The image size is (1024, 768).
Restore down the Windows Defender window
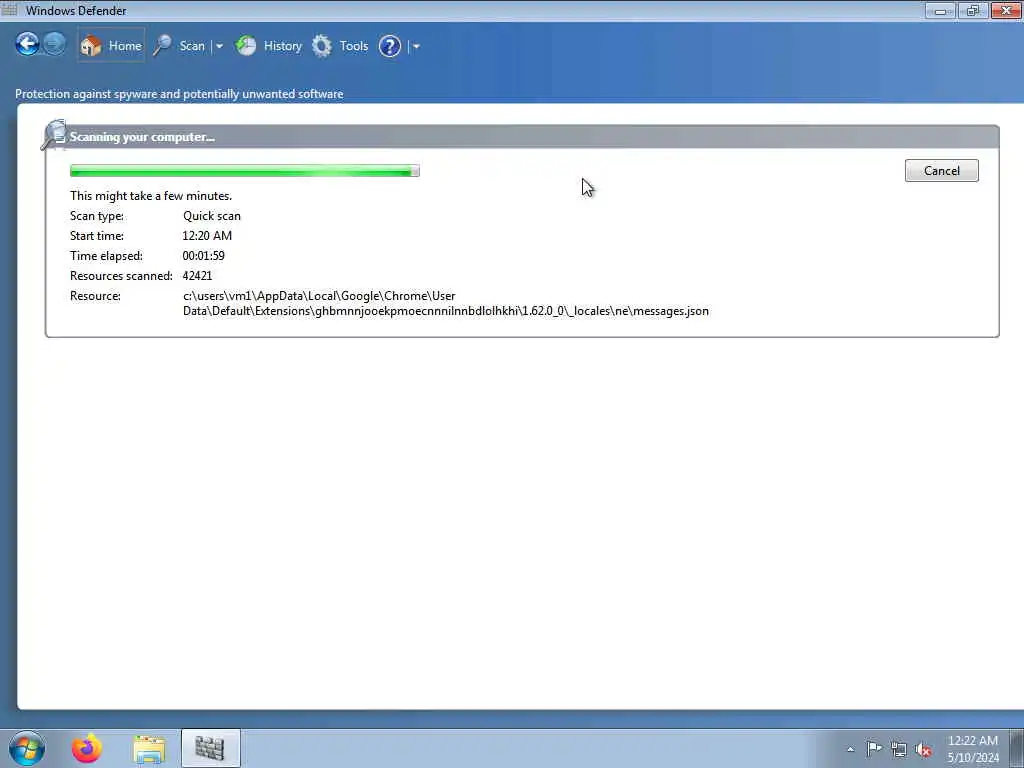tap(972, 10)
